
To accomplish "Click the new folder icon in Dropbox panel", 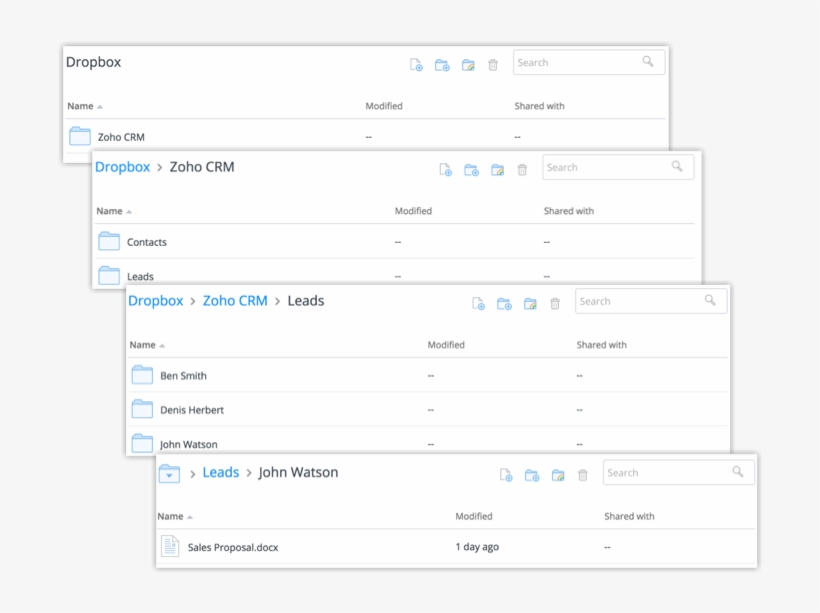I will [443, 64].
